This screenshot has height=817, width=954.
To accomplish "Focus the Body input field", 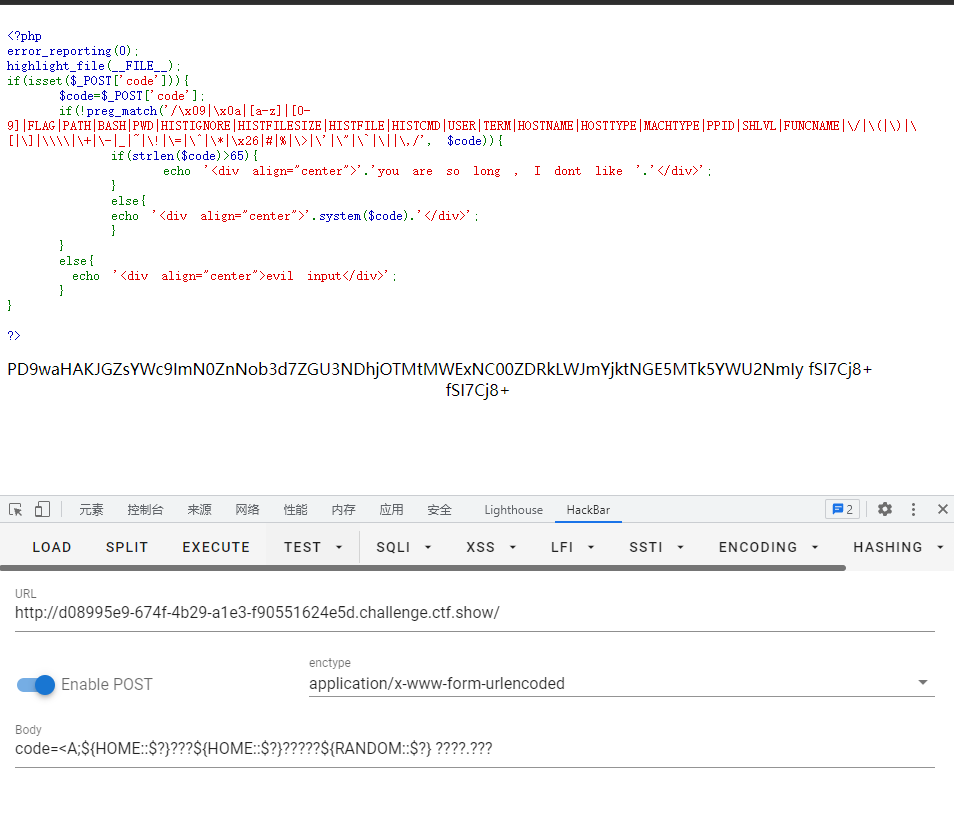I will 475,749.
